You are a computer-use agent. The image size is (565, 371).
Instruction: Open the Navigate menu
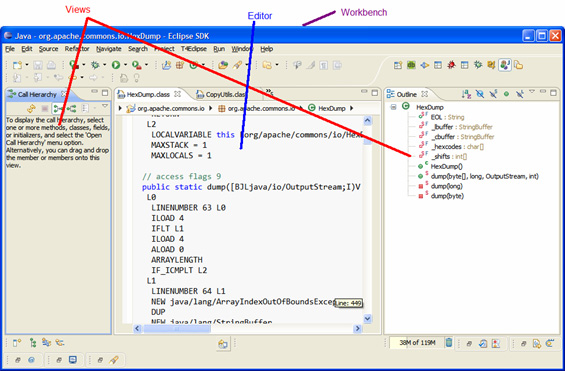tap(108, 49)
